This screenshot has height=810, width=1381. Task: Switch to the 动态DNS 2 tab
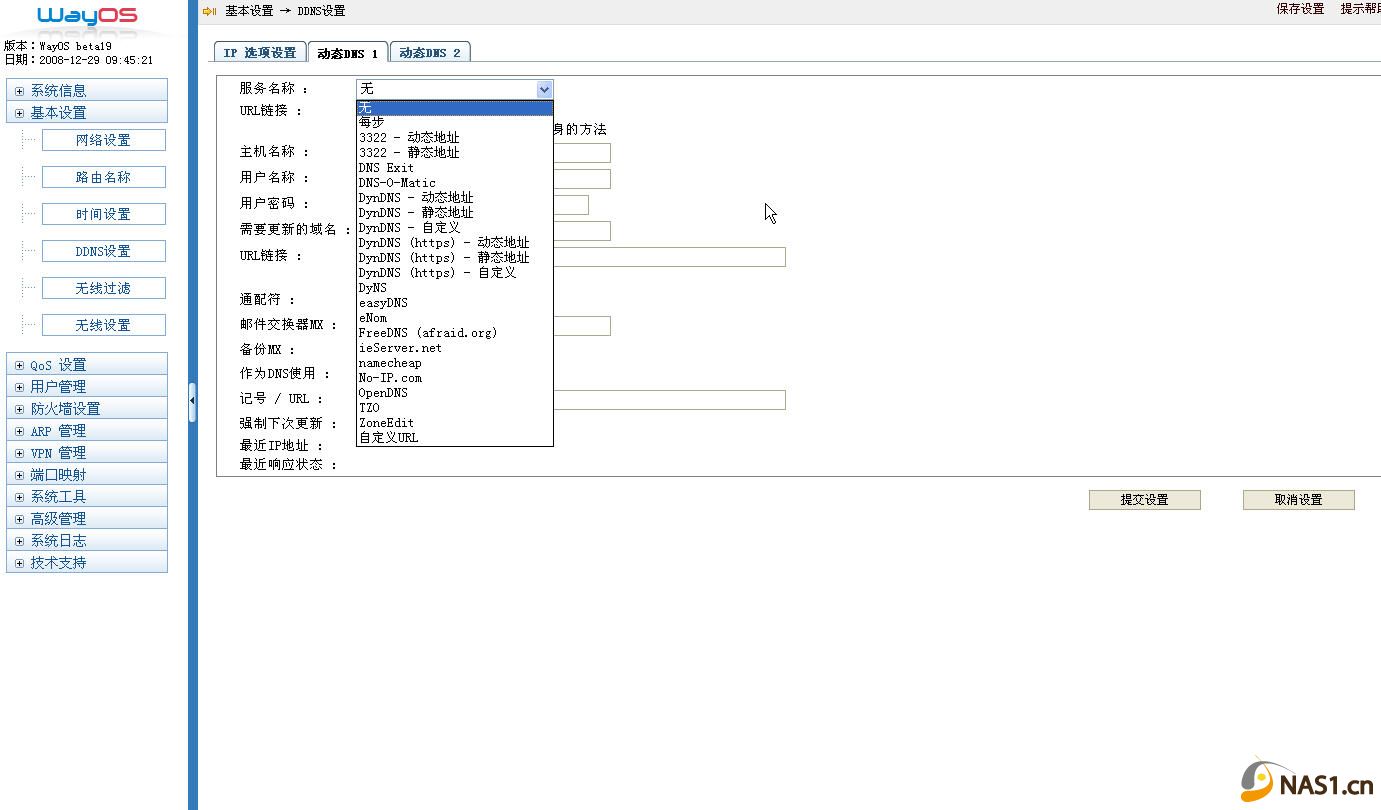[430, 53]
